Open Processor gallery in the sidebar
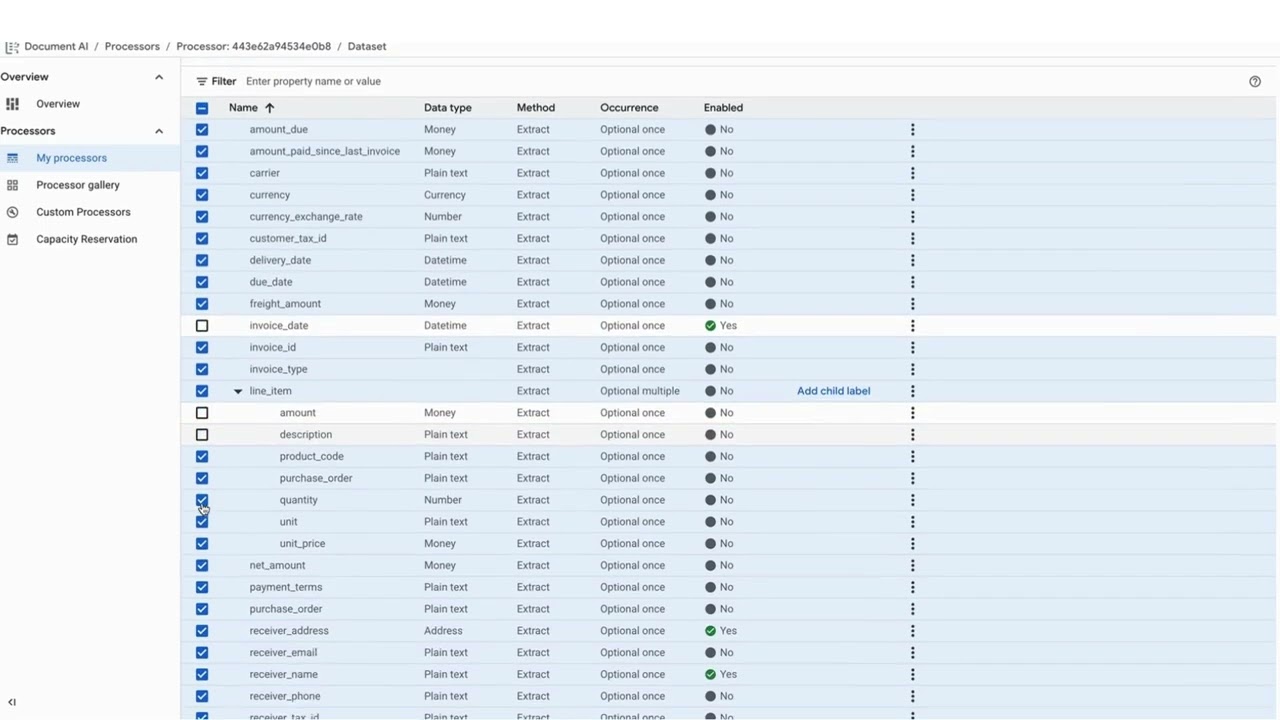Viewport: 1280px width, 720px height. 78,185
